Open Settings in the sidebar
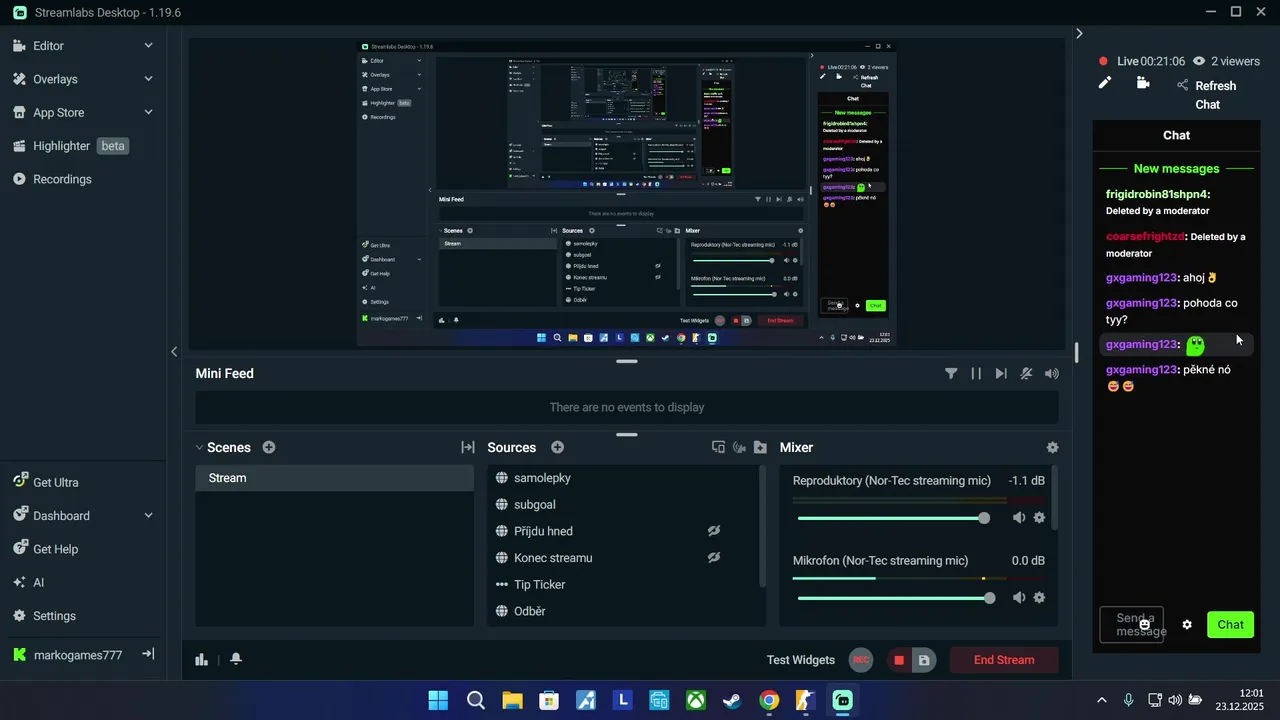The image size is (1280, 720). pyautogui.click(x=54, y=616)
